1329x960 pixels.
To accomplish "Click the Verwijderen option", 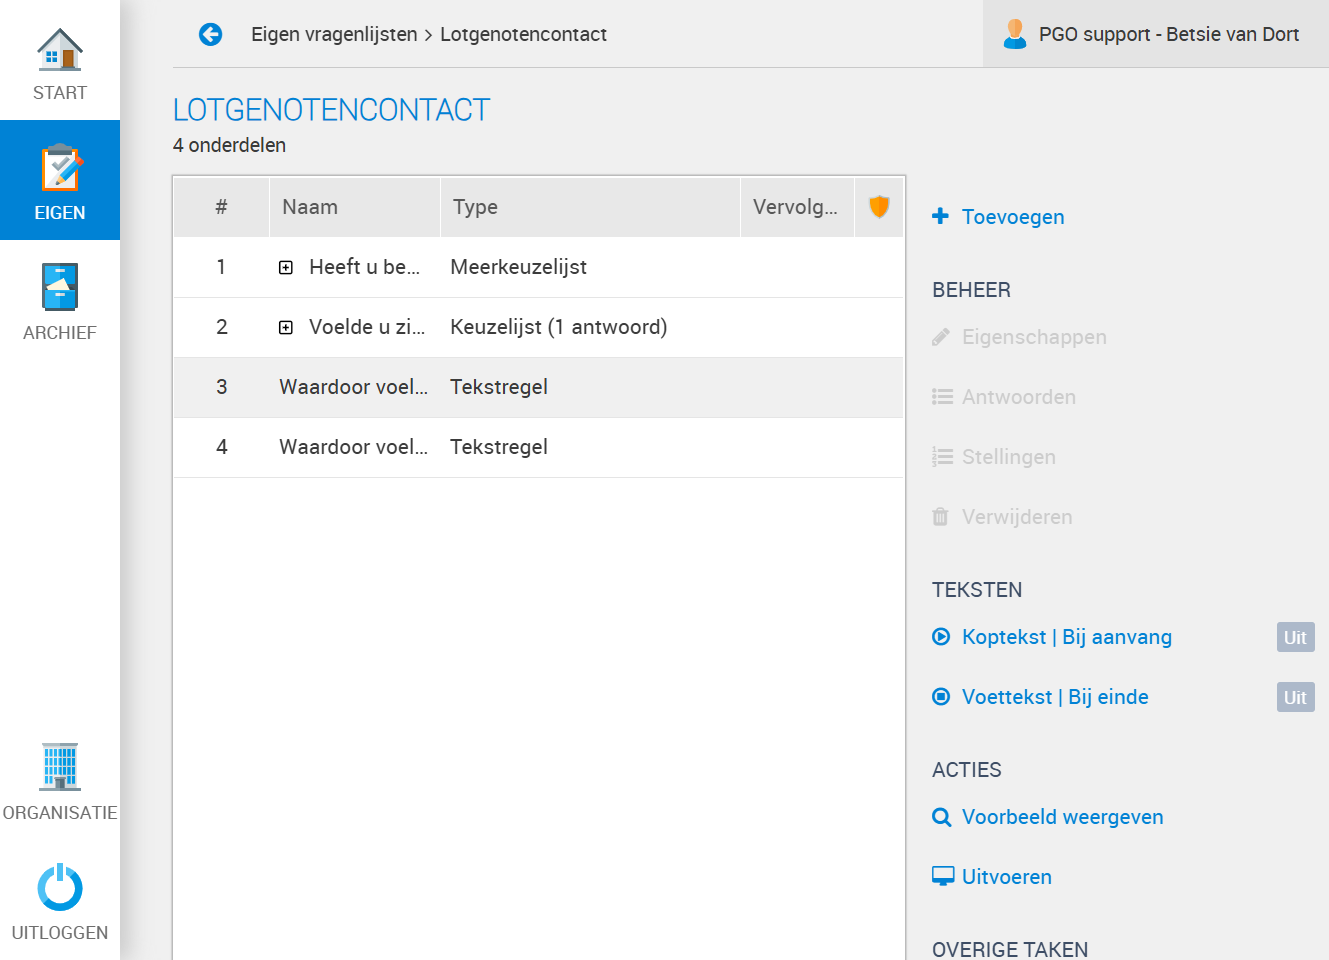I will [1017, 517].
